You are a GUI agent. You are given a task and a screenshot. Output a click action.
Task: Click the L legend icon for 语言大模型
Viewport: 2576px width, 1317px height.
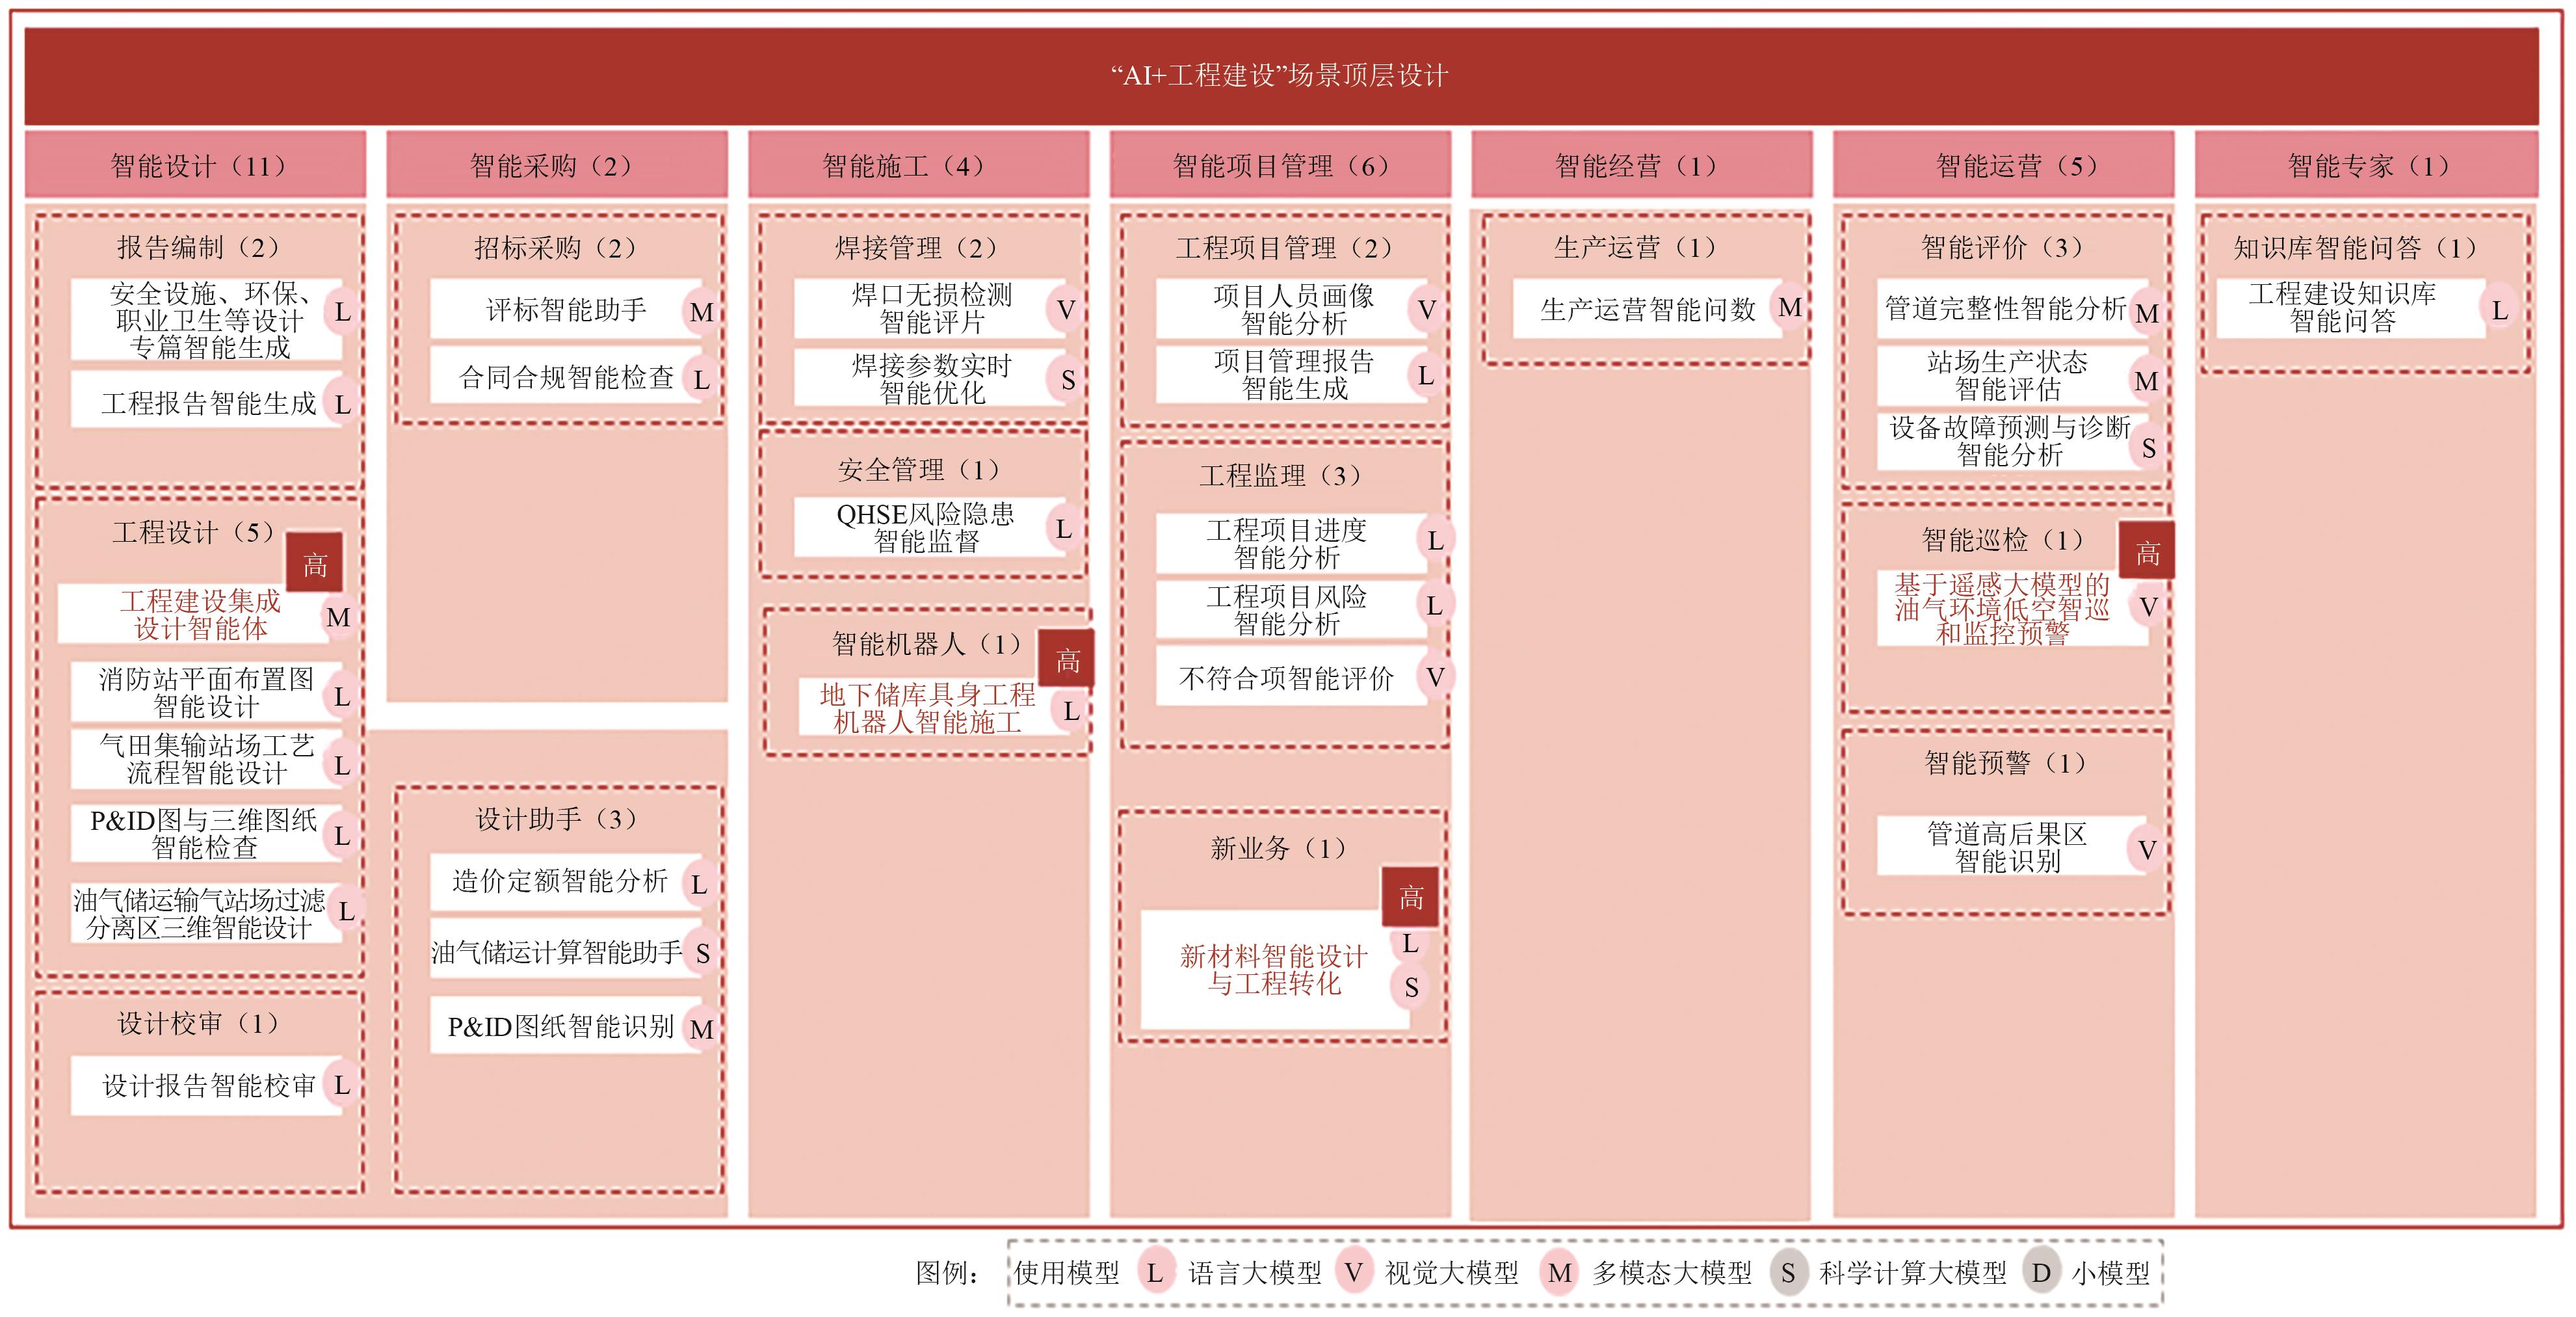tap(1155, 1273)
